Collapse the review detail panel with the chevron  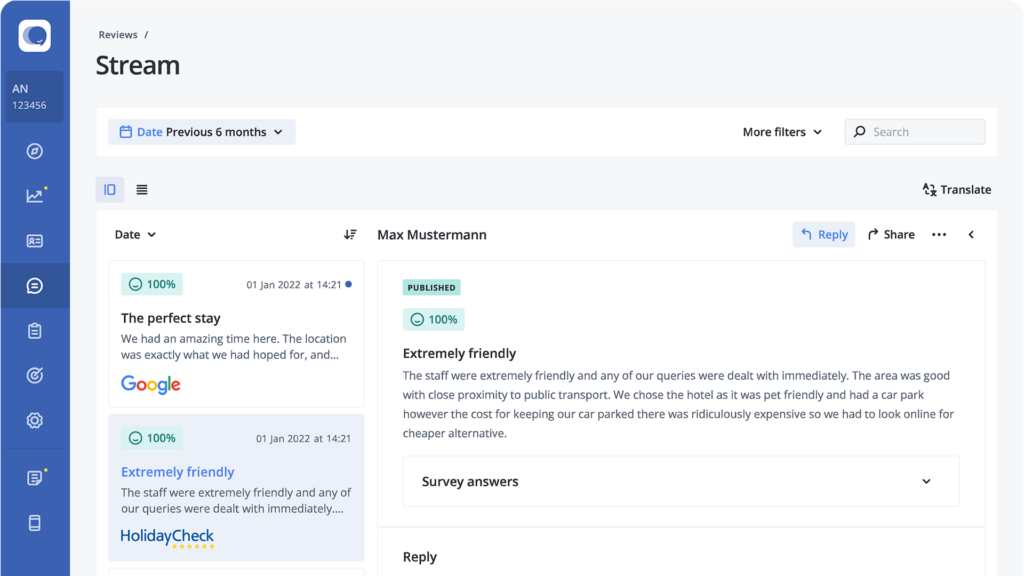(971, 234)
